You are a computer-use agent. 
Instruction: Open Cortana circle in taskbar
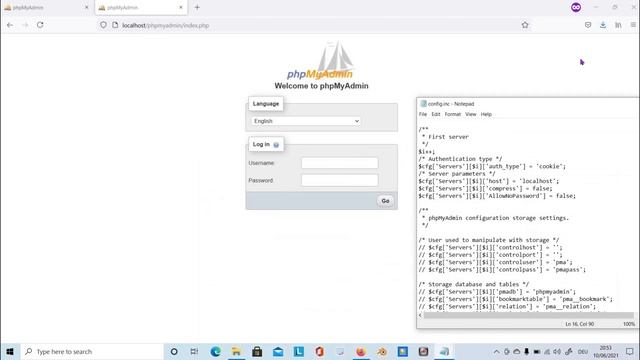coord(174,351)
